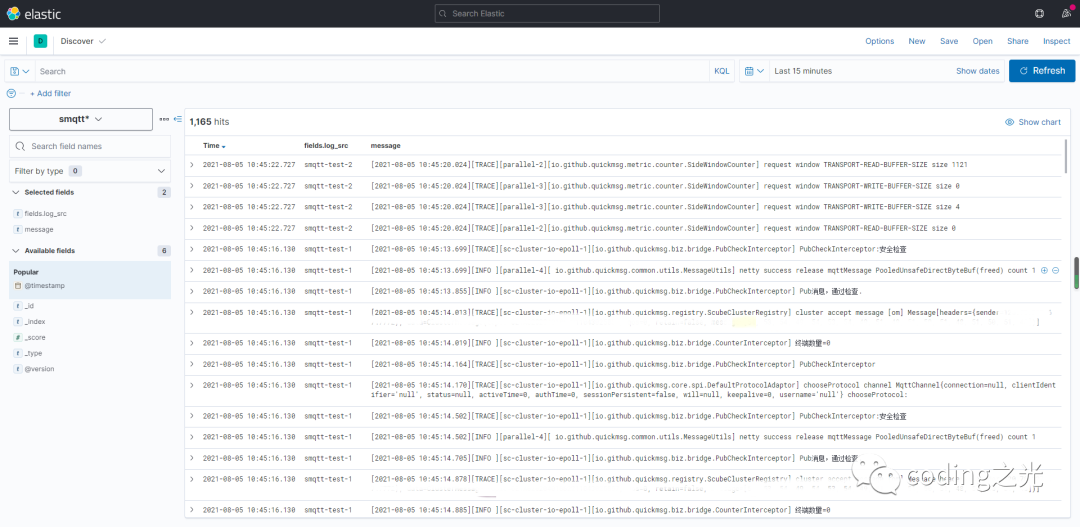Open the Options menu
Image resolution: width=1080 pixels, height=527 pixels.
[x=880, y=41]
